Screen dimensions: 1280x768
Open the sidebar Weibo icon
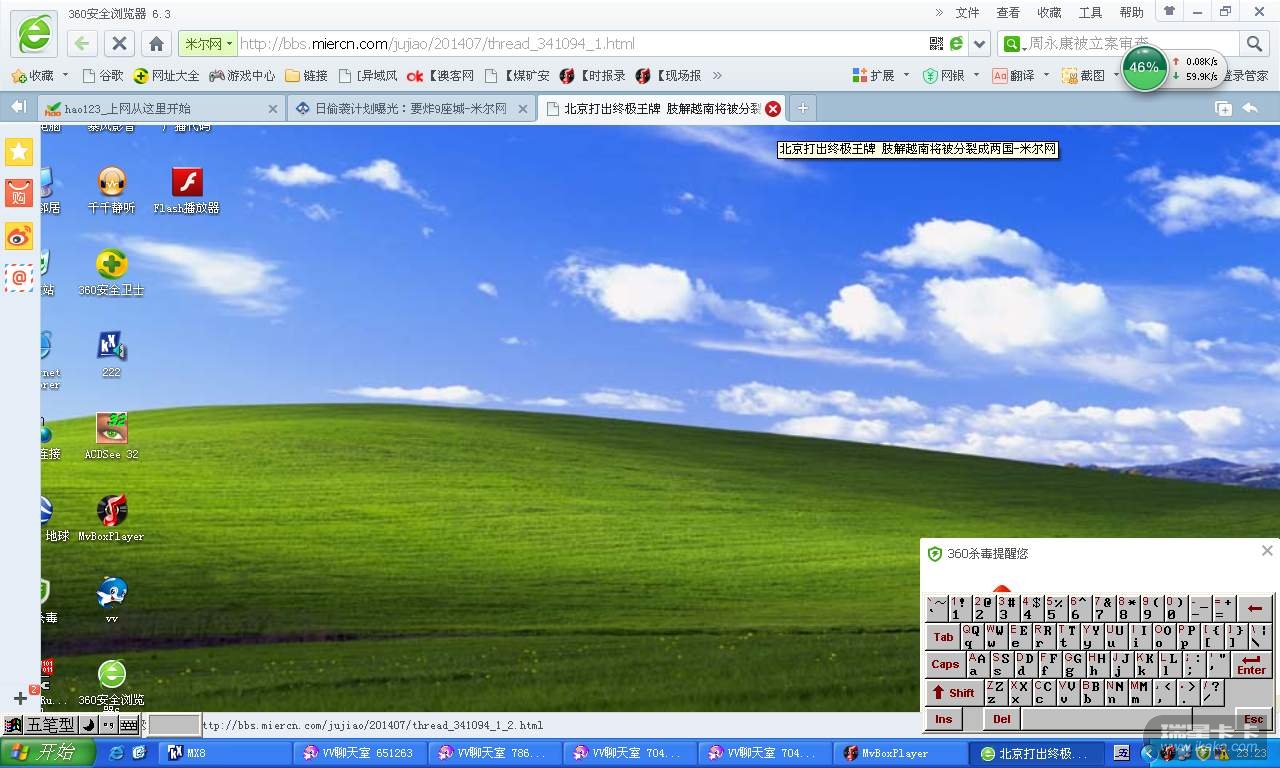[19, 236]
